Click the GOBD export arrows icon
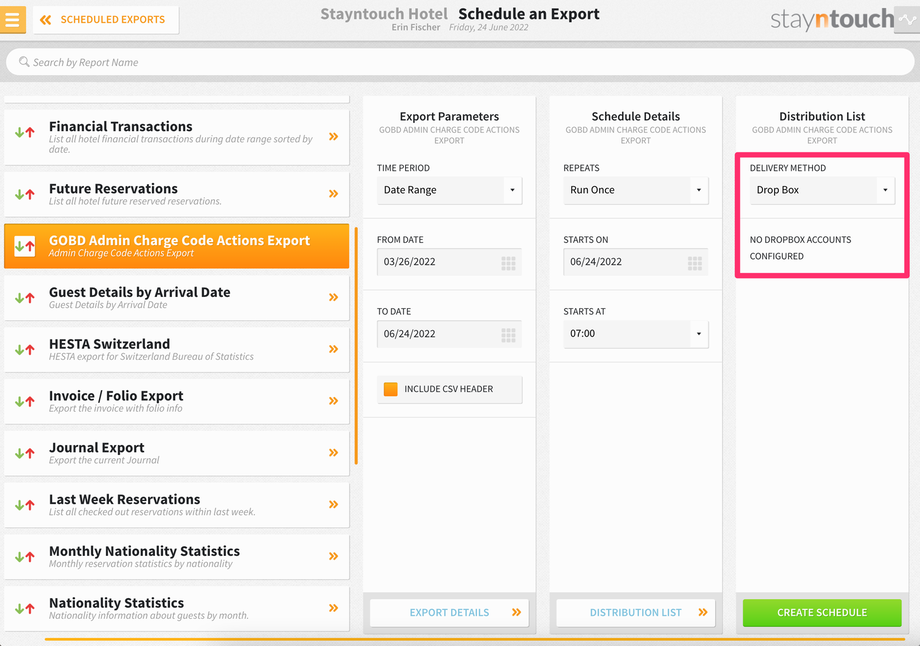 [25, 246]
